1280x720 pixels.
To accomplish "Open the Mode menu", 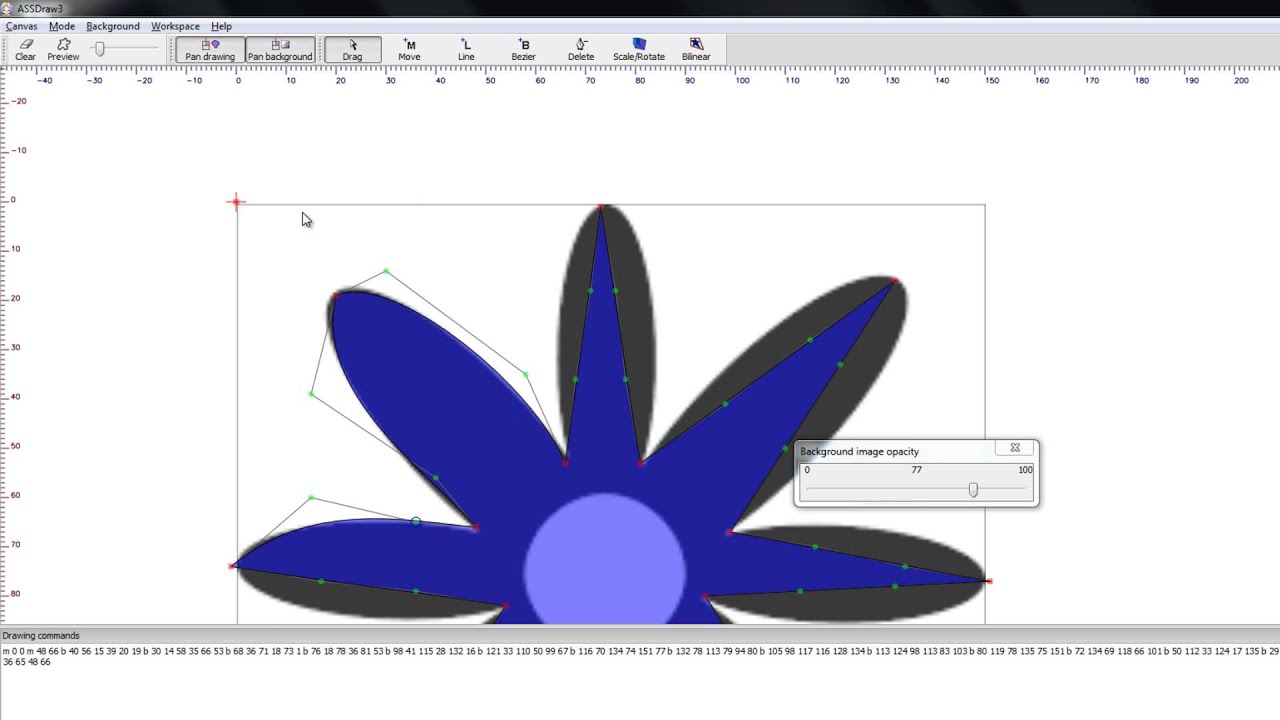I will point(62,26).
